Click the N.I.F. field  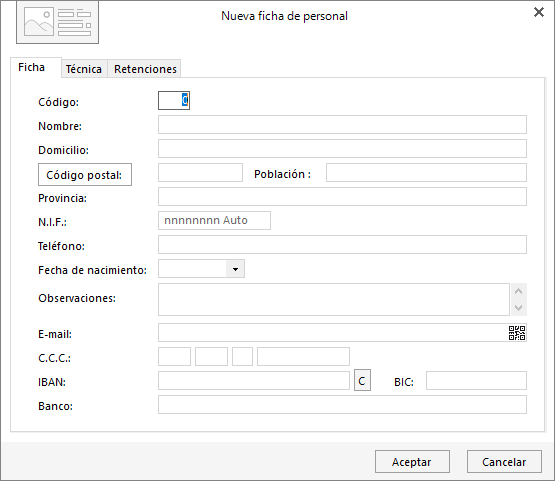click(214, 221)
